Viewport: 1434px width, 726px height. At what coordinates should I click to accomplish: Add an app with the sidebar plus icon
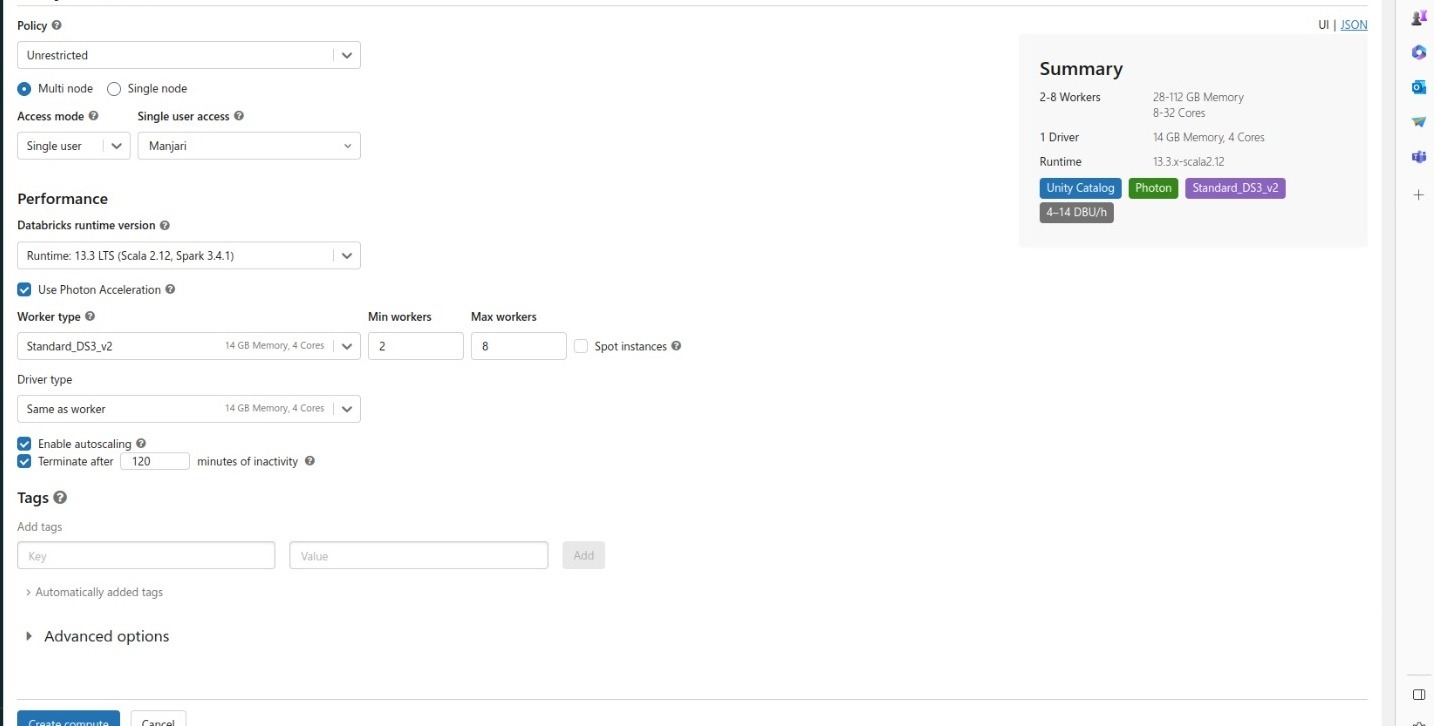coord(1418,194)
